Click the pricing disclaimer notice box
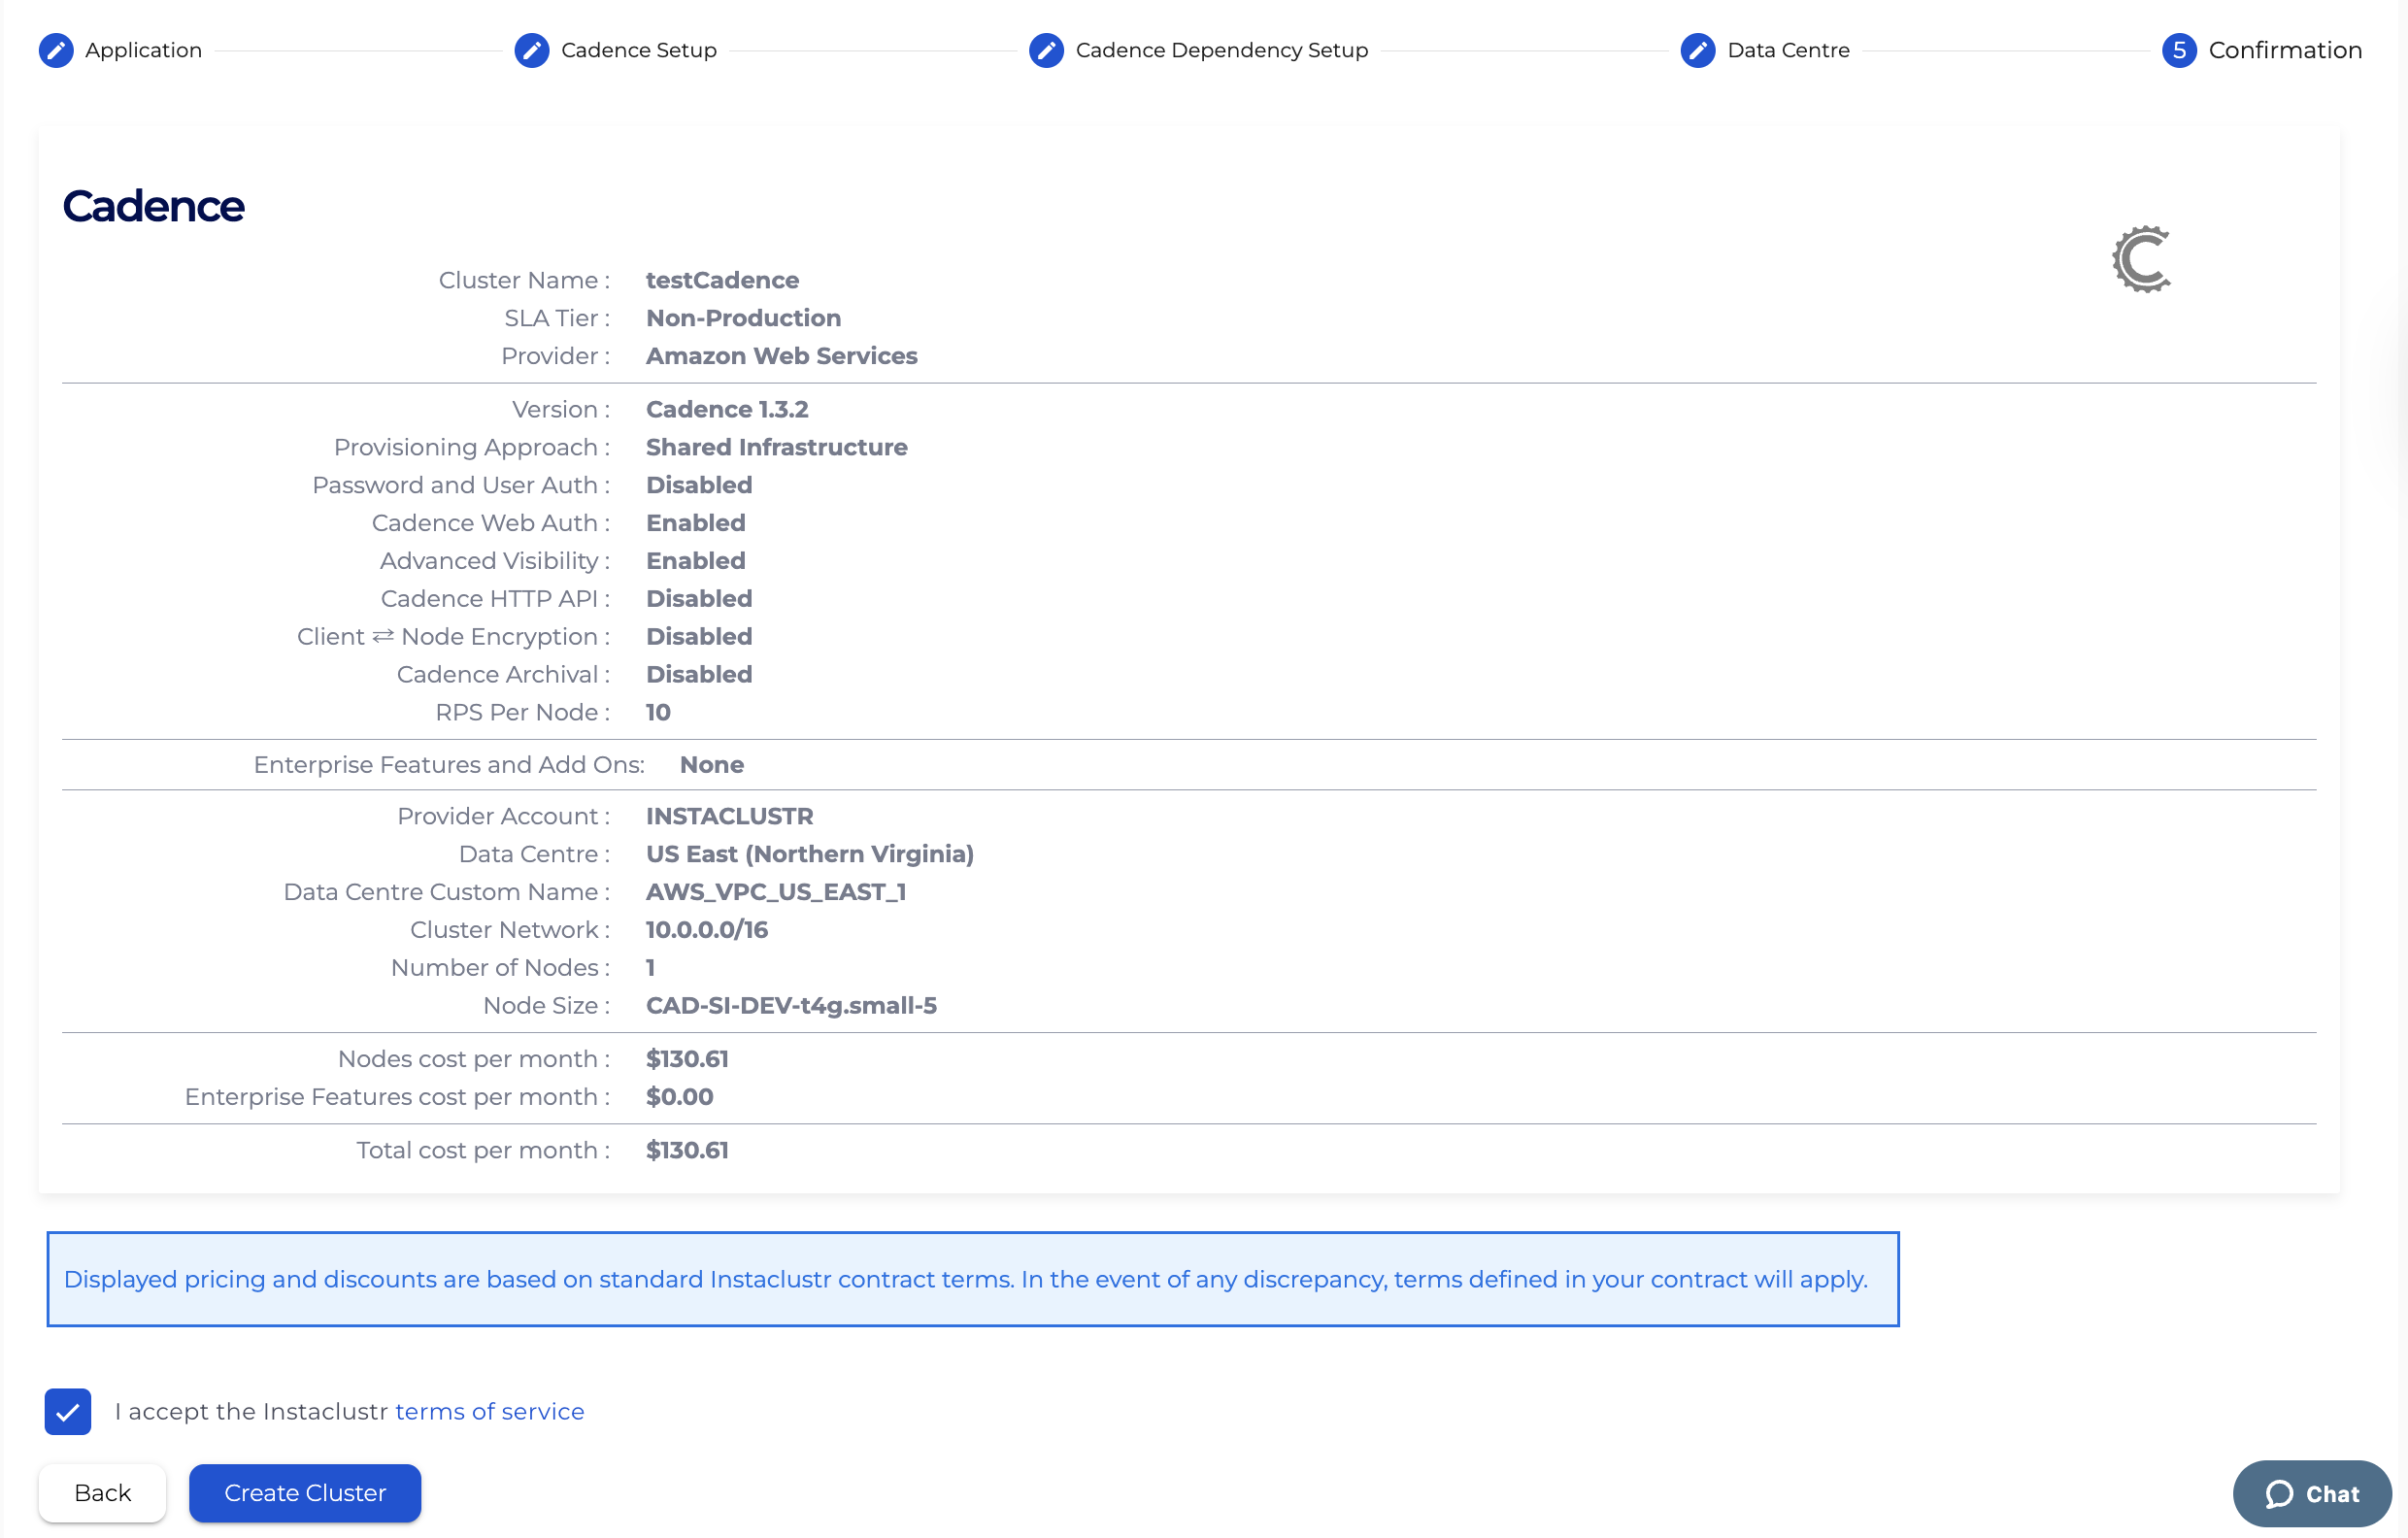This screenshot has height=1538, width=2408. click(x=972, y=1279)
